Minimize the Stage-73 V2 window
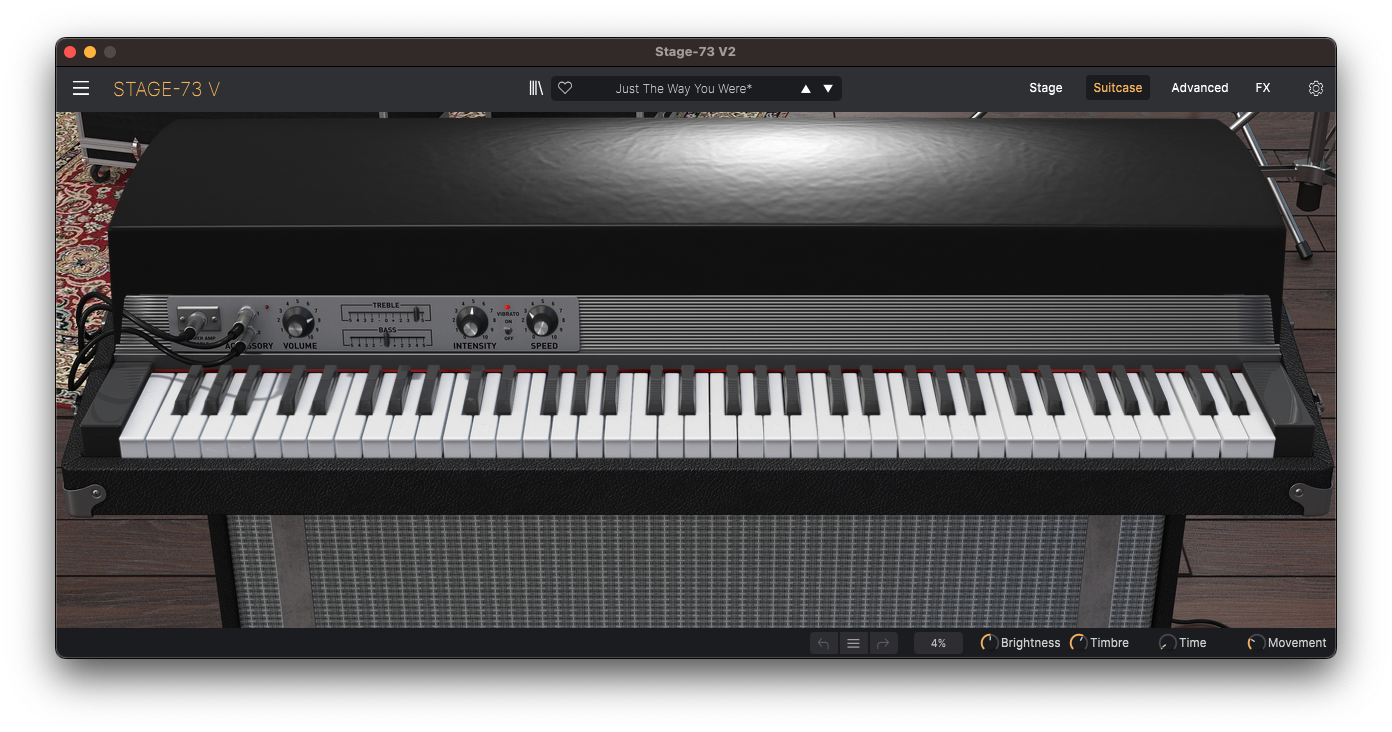 point(90,52)
